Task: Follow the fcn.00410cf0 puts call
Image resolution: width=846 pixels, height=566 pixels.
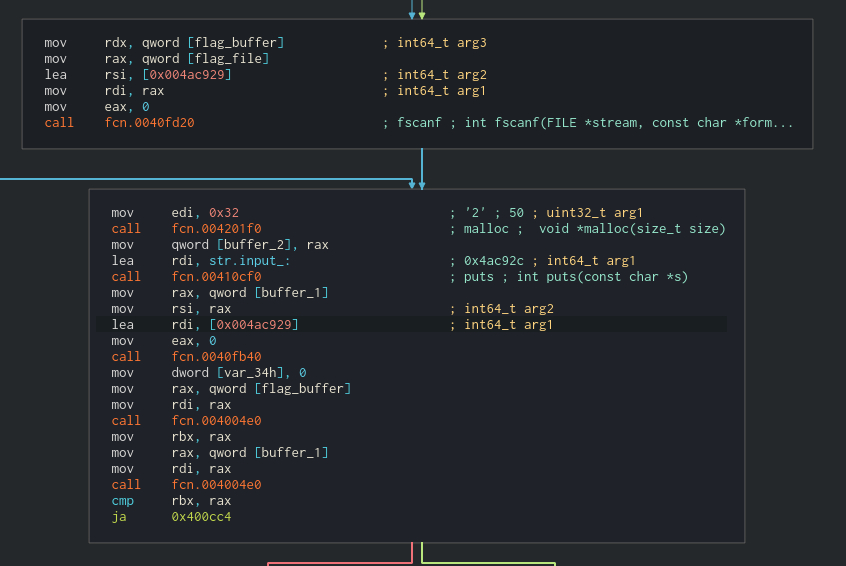Action: 216,277
